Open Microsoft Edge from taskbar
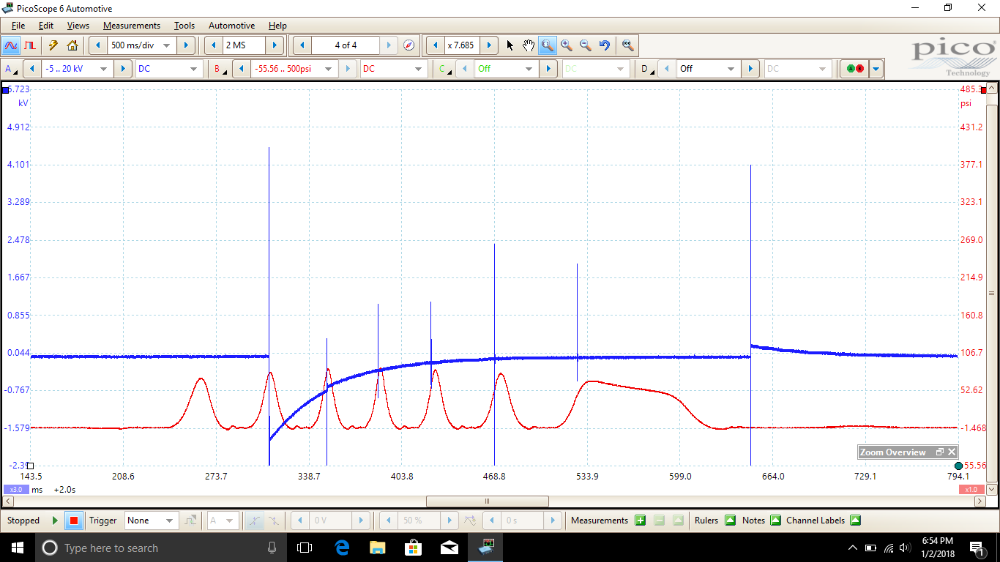 pyautogui.click(x=342, y=548)
